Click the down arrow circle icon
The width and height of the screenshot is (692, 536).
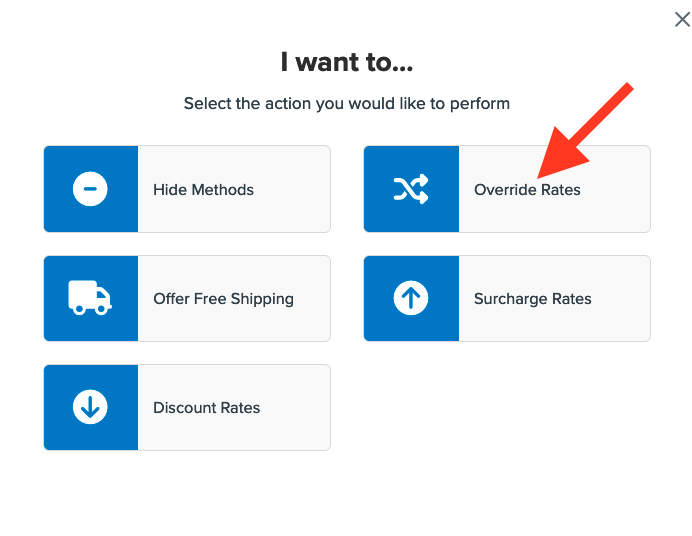tap(91, 407)
